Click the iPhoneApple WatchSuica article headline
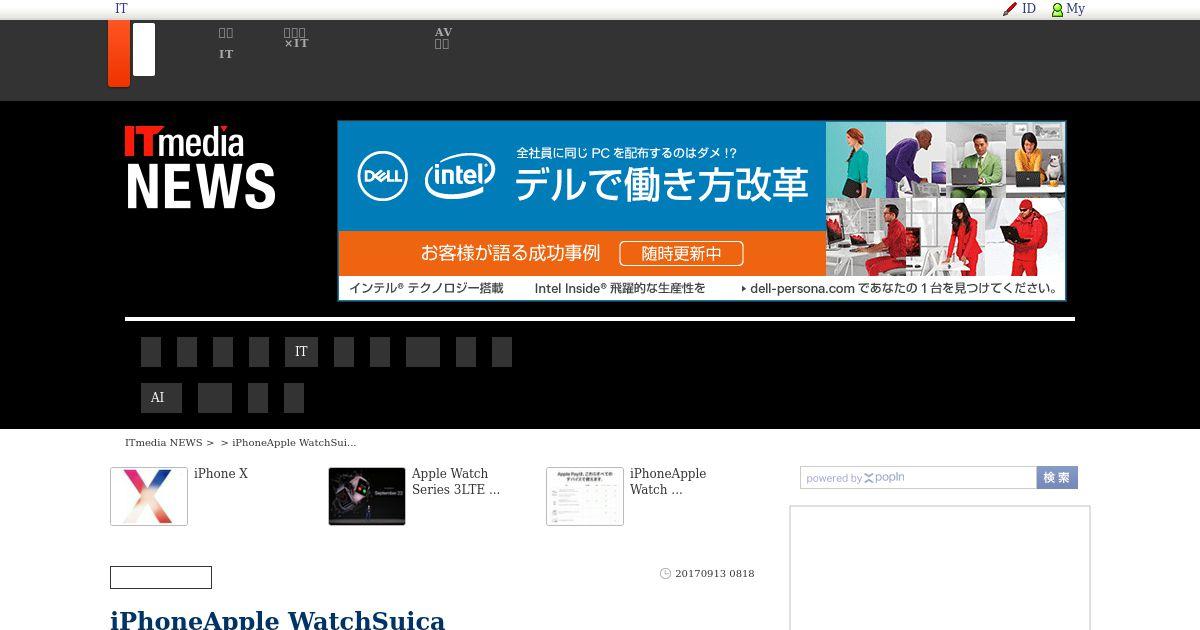 pos(278,620)
